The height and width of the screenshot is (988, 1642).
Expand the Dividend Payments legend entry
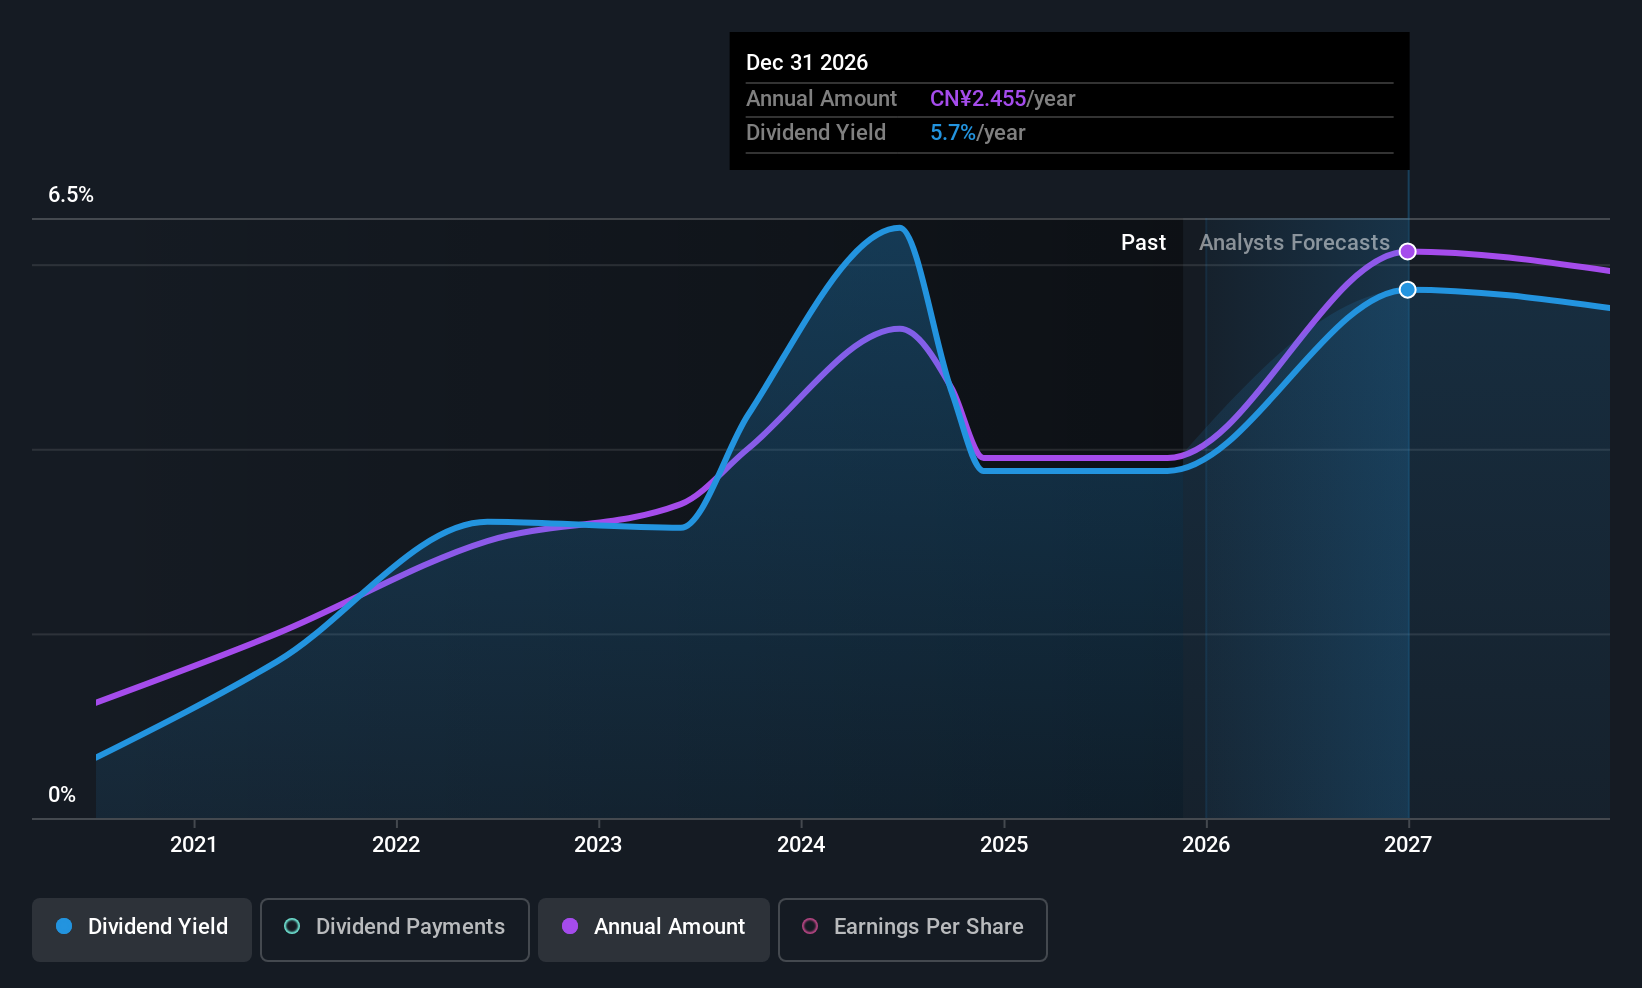point(394,928)
